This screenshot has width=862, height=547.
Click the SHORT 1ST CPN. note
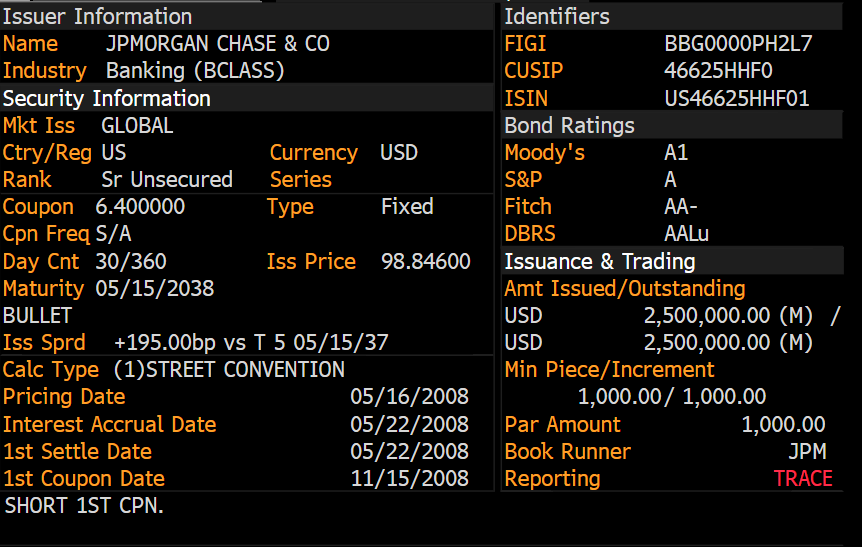(85, 506)
